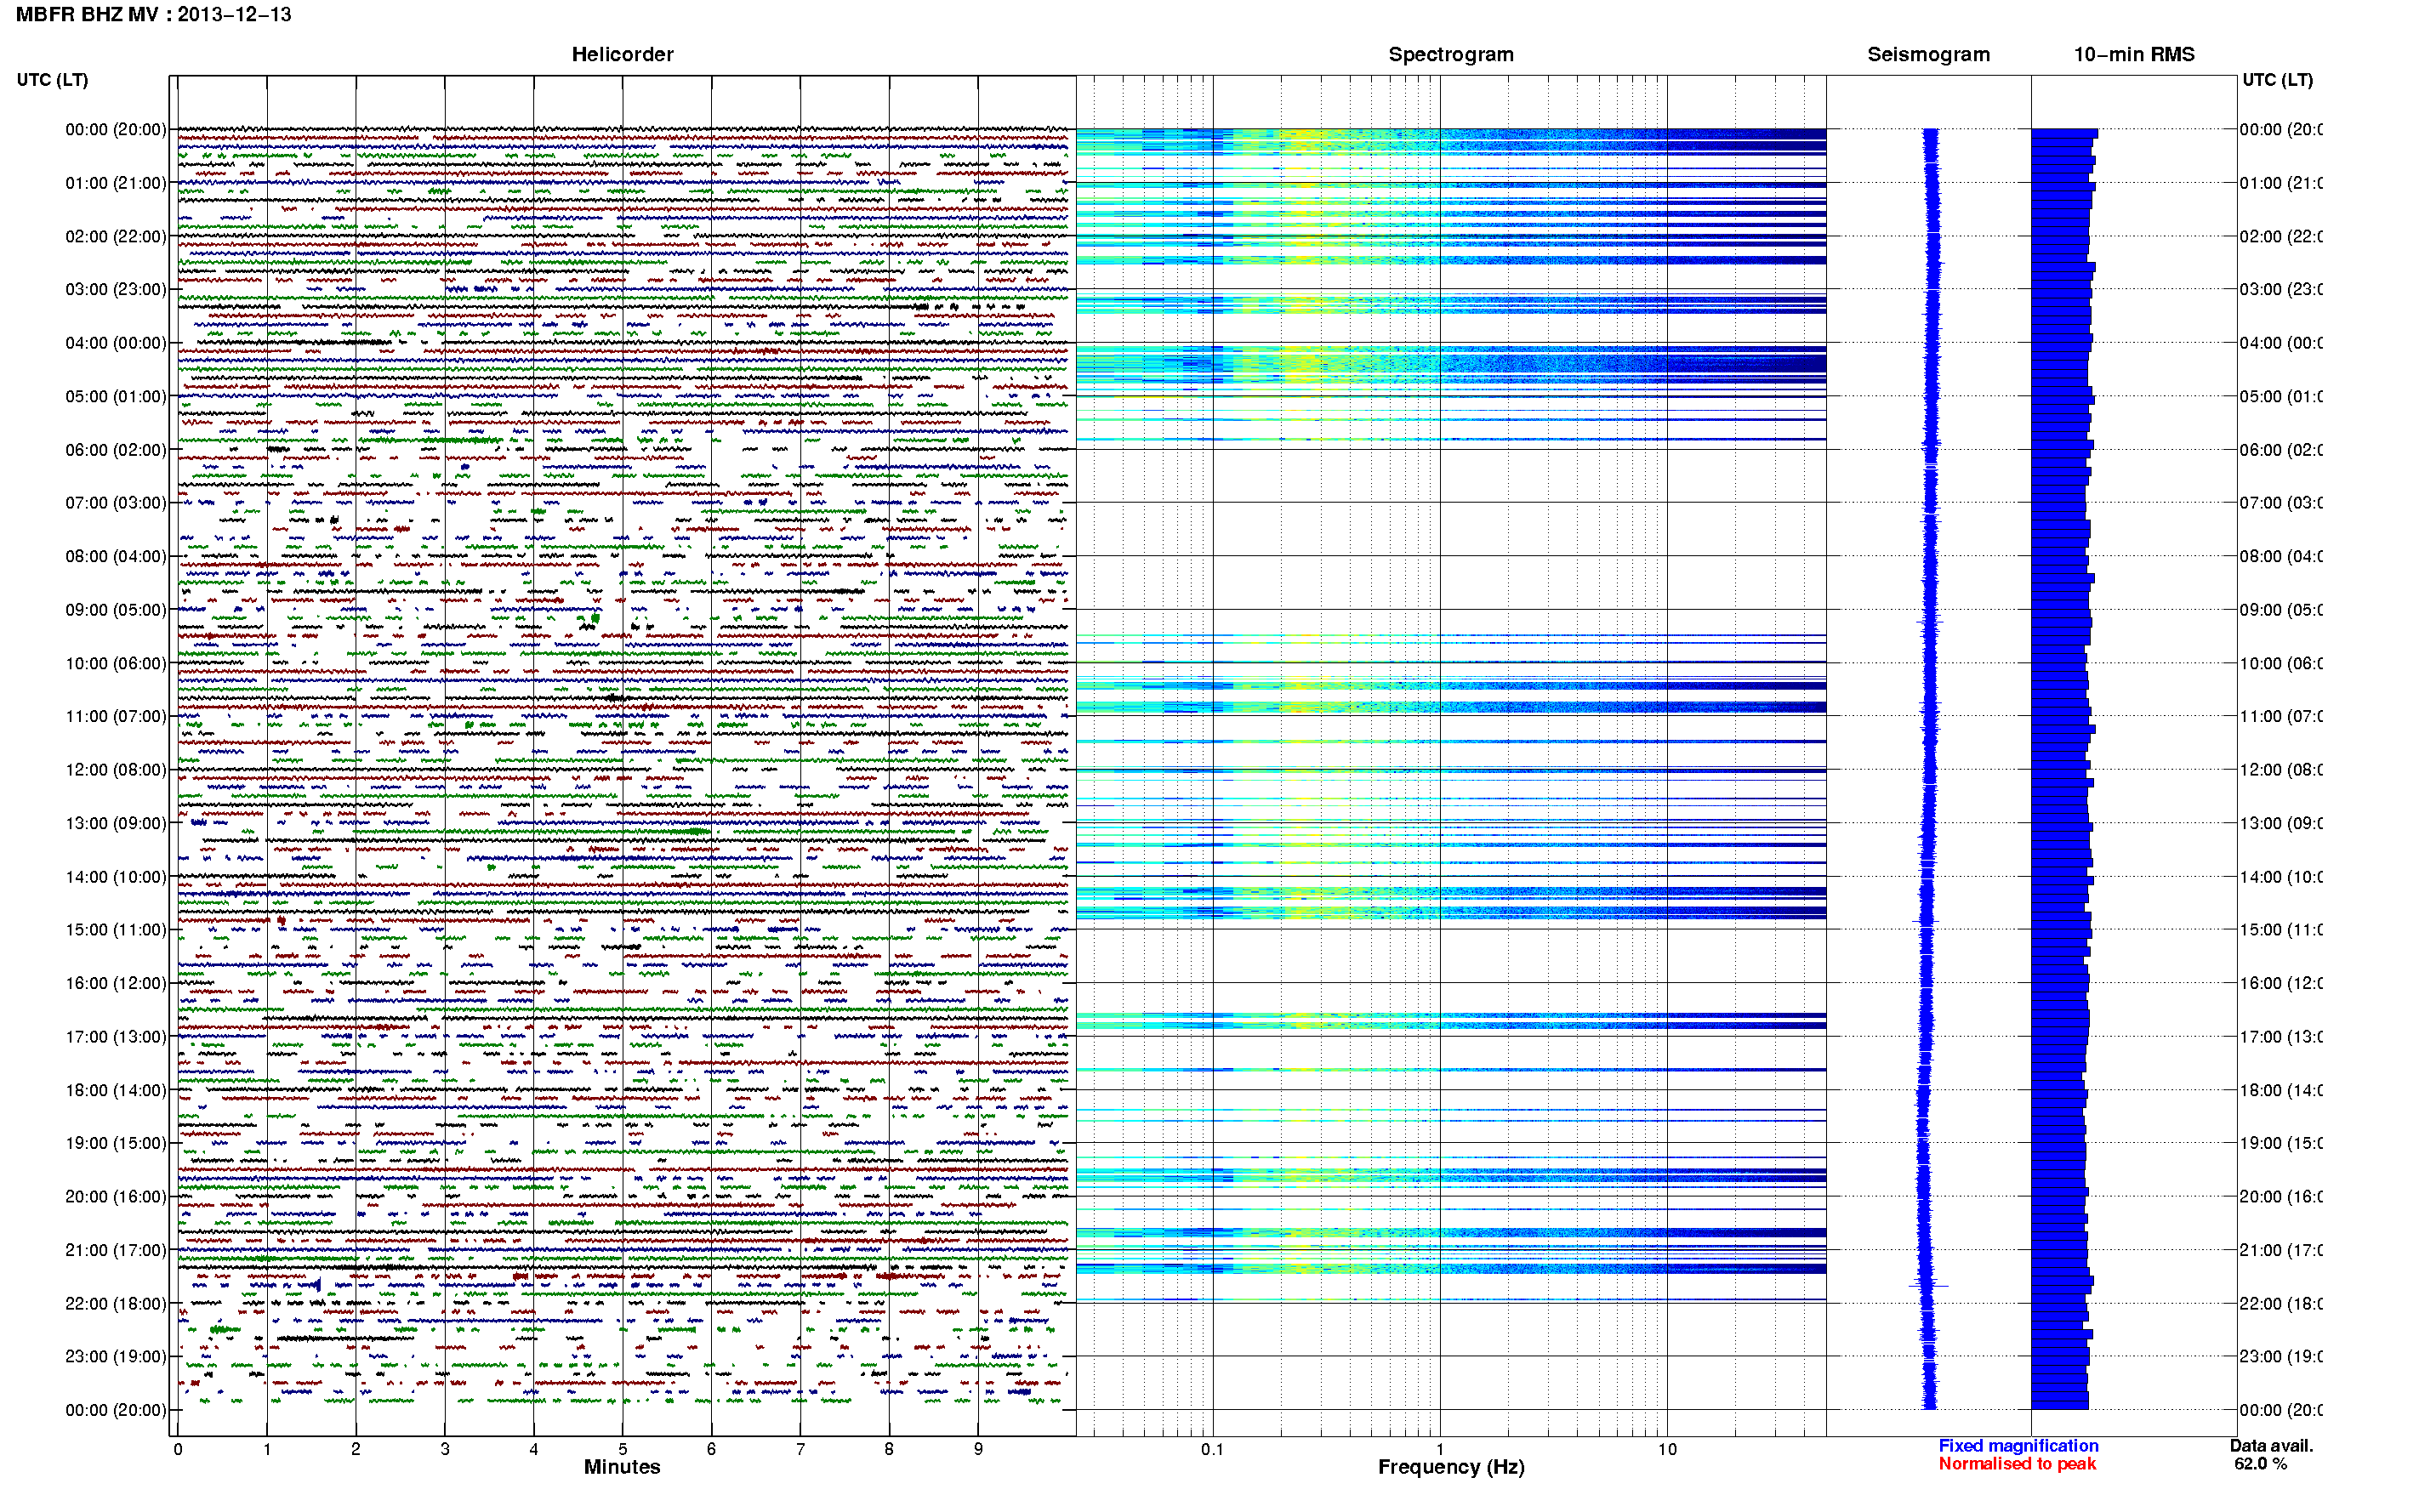
Task: Click the Data avail. label
Action: 2271,1446
